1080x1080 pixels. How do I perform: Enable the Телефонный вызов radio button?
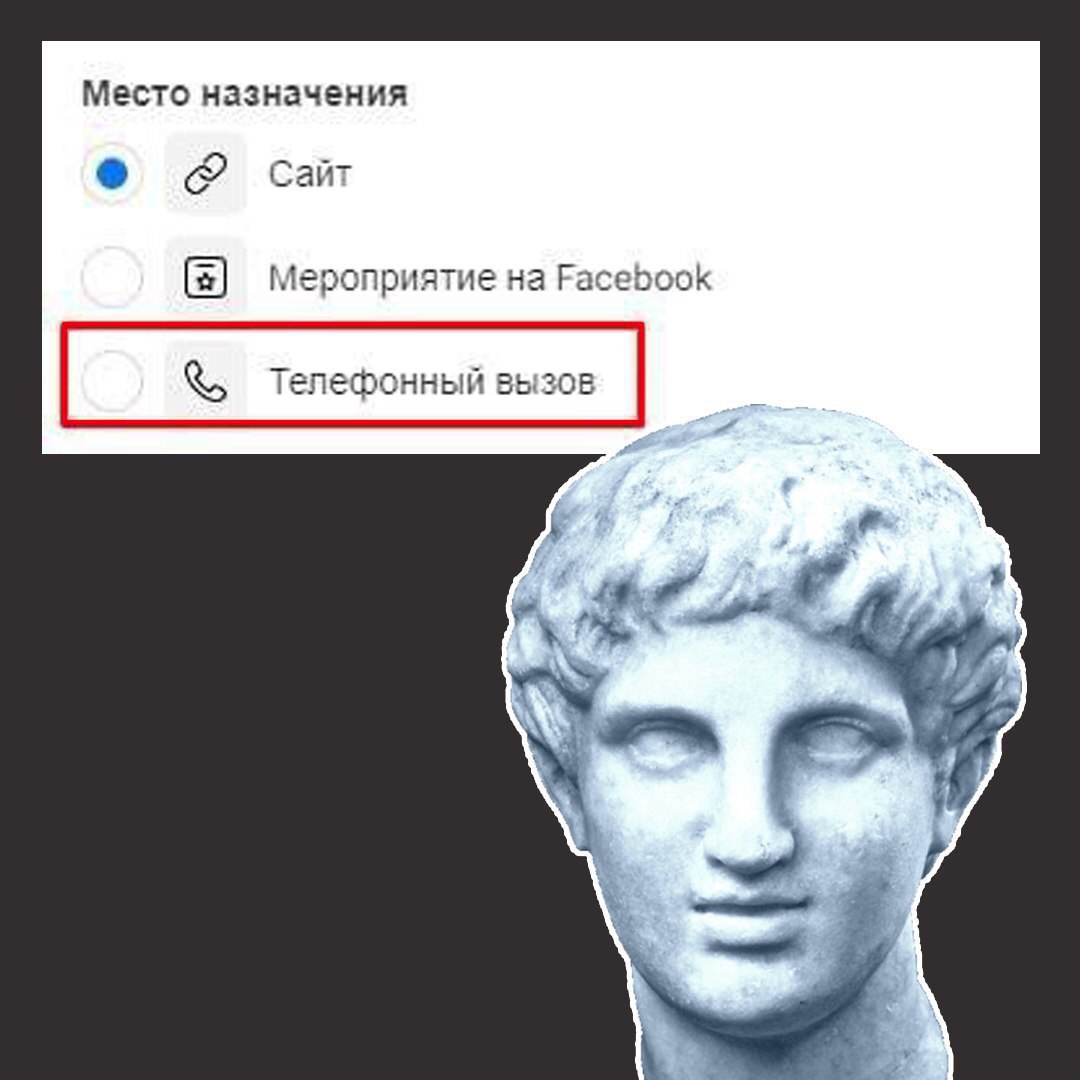click(x=112, y=381)
